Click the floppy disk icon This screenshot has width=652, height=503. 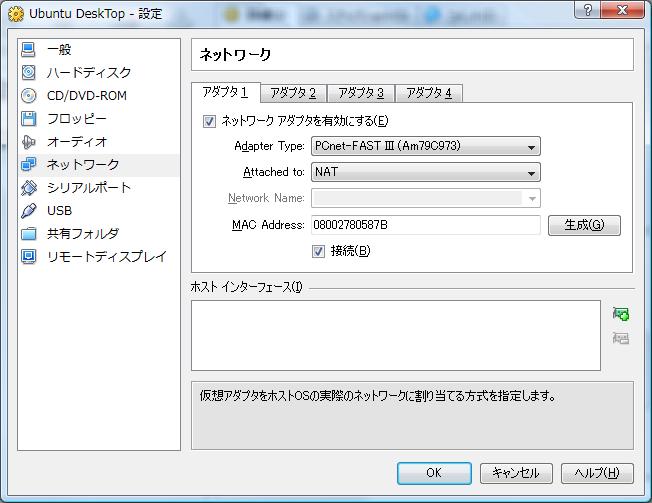click(x=28, y=118)
